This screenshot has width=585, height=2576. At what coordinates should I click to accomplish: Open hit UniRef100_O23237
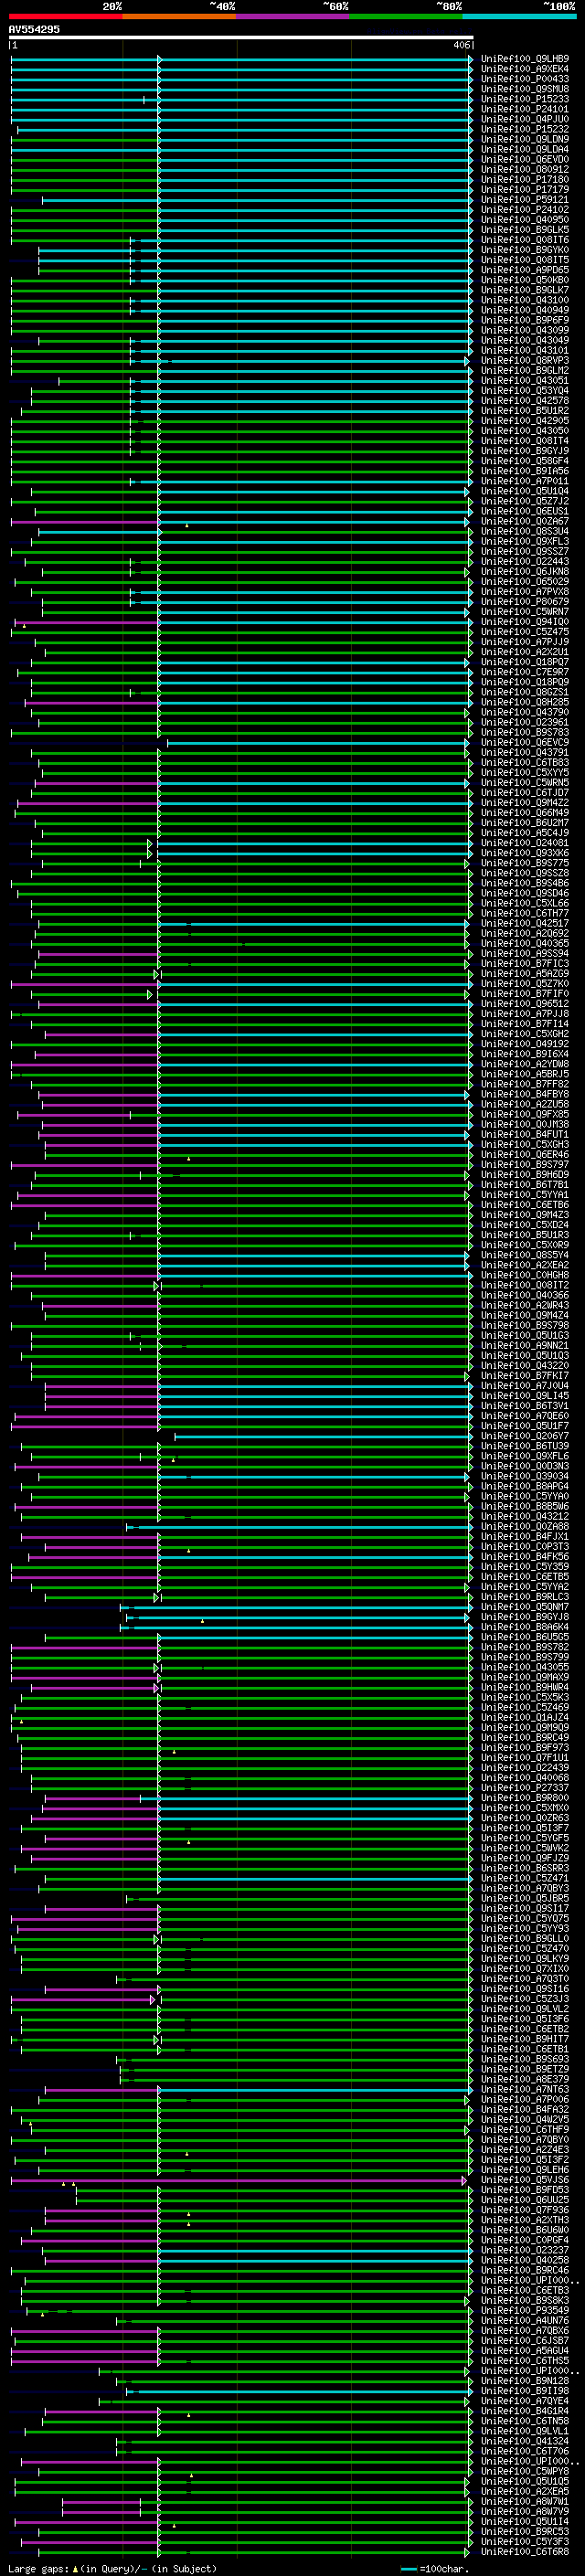(525, 2250)
